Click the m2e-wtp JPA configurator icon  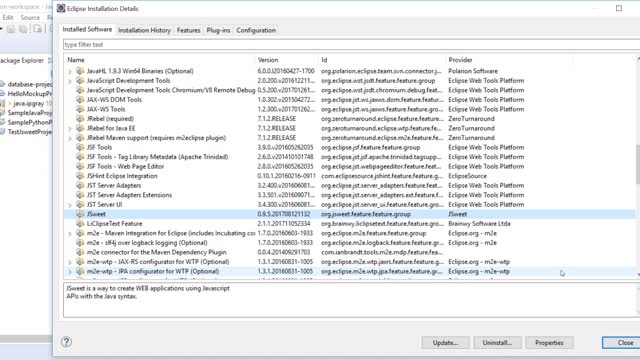[80, 271]
